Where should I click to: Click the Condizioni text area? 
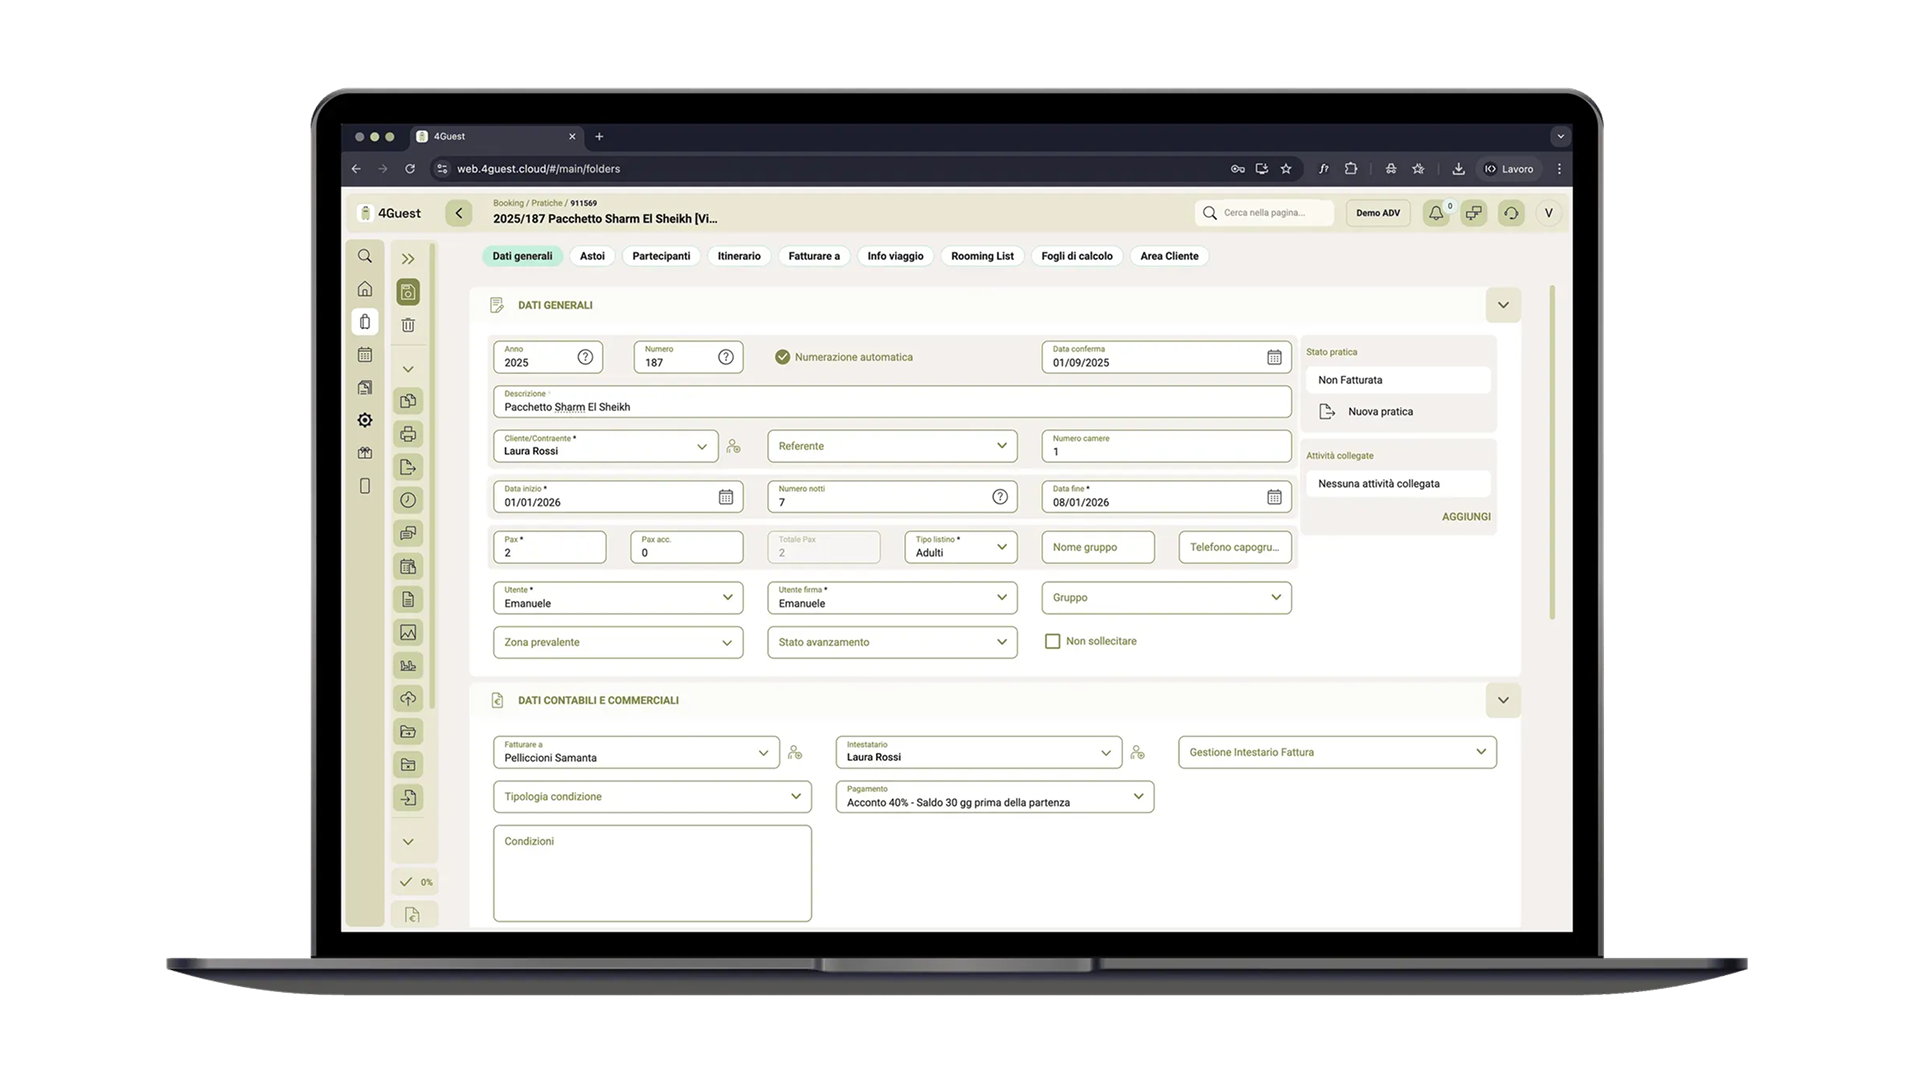(x=652, y=873)
